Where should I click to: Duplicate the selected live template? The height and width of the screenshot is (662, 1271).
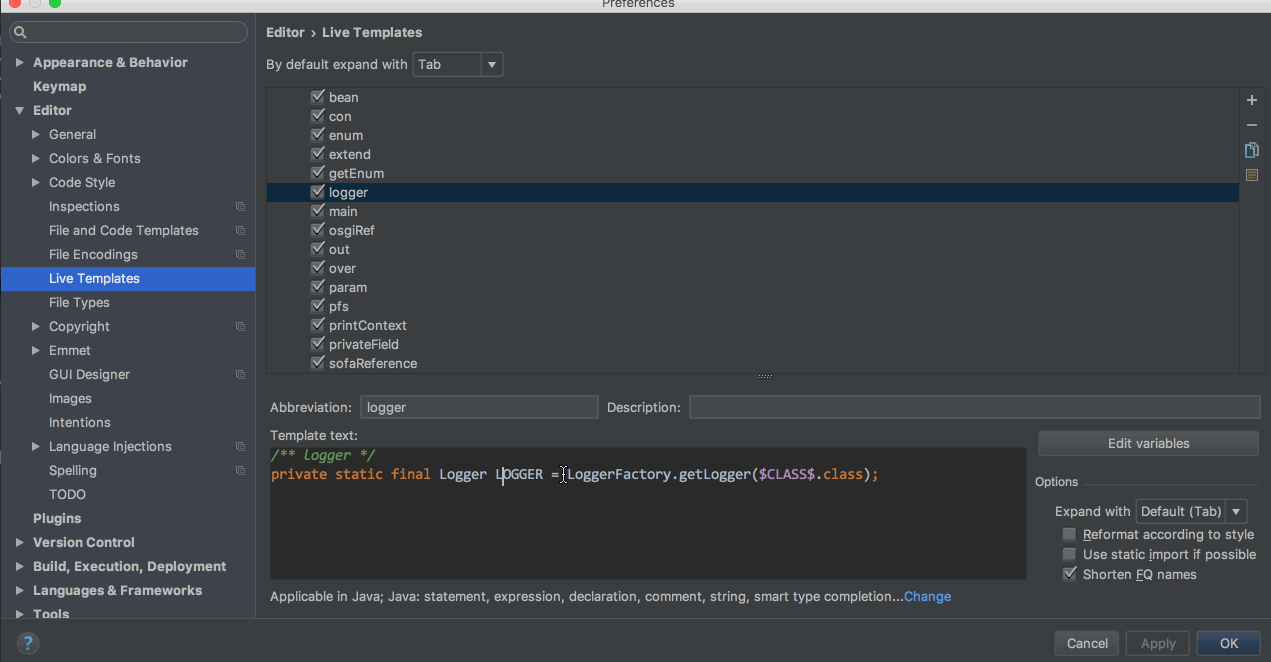pyautogui.click(x=1251, y=150)
